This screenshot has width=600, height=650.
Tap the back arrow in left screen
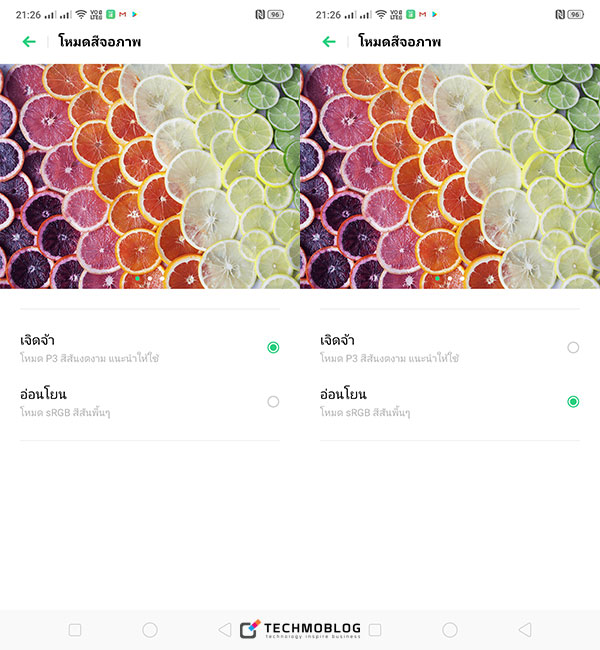click(x=29, y=41)
